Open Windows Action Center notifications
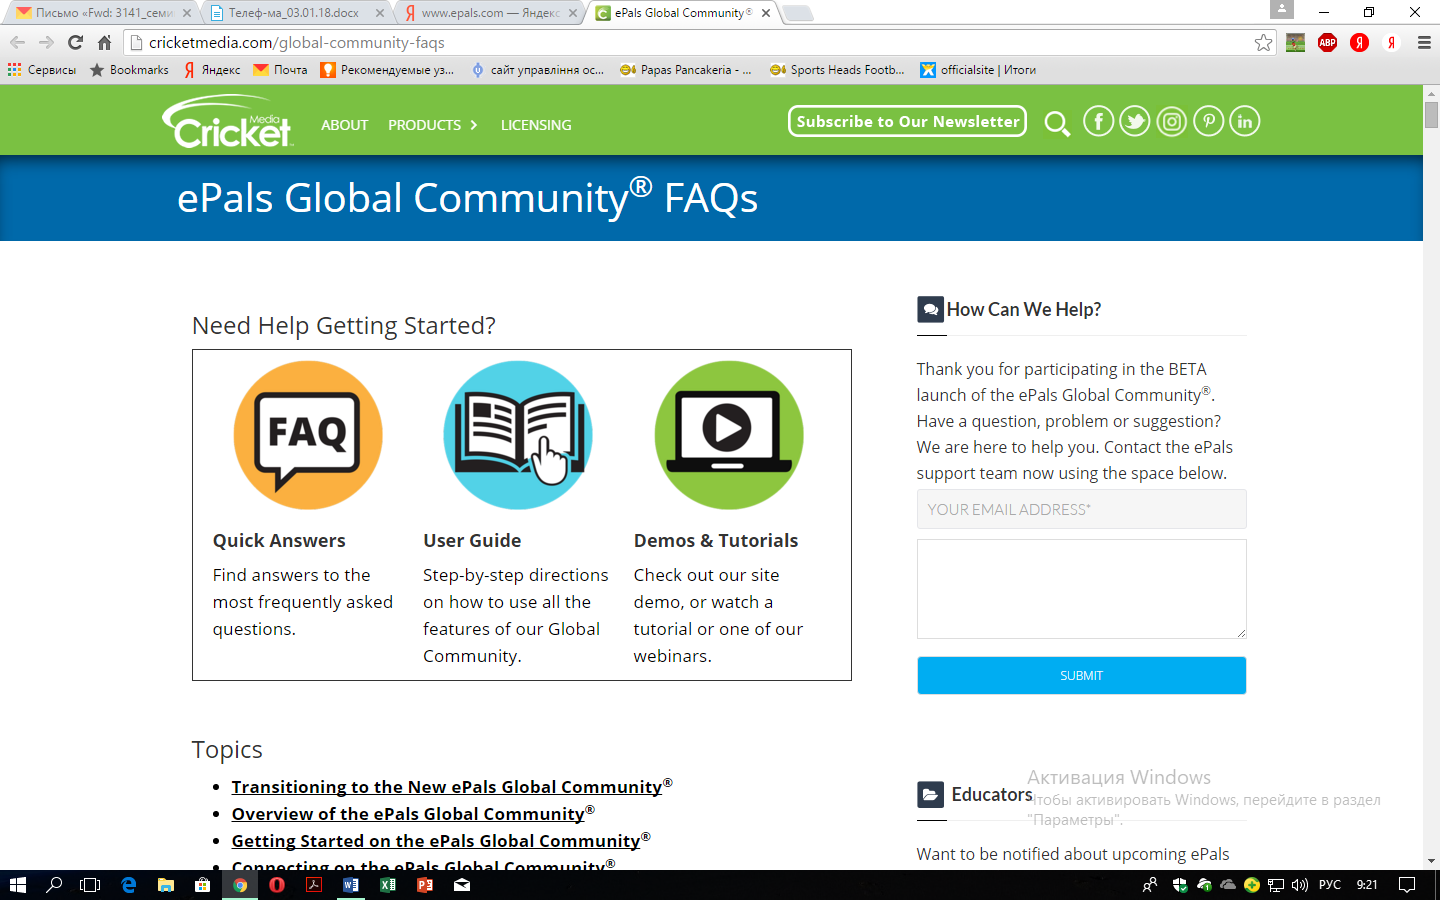 [x=1407, y=885]
